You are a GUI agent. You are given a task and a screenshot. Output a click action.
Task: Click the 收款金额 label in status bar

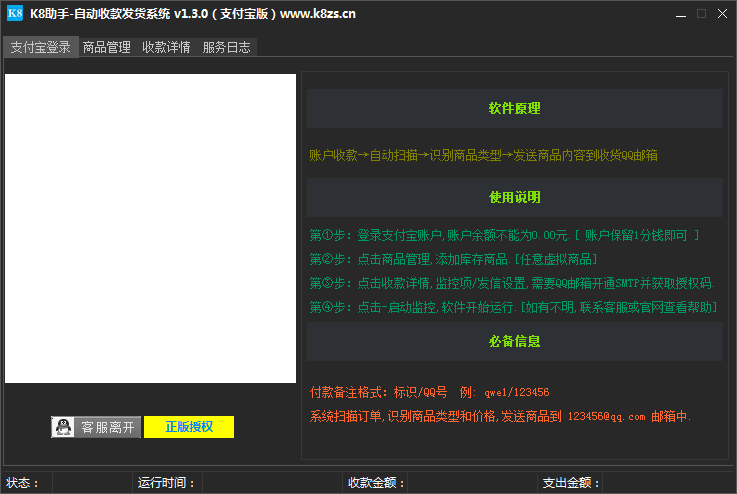[x=376, y=483]
